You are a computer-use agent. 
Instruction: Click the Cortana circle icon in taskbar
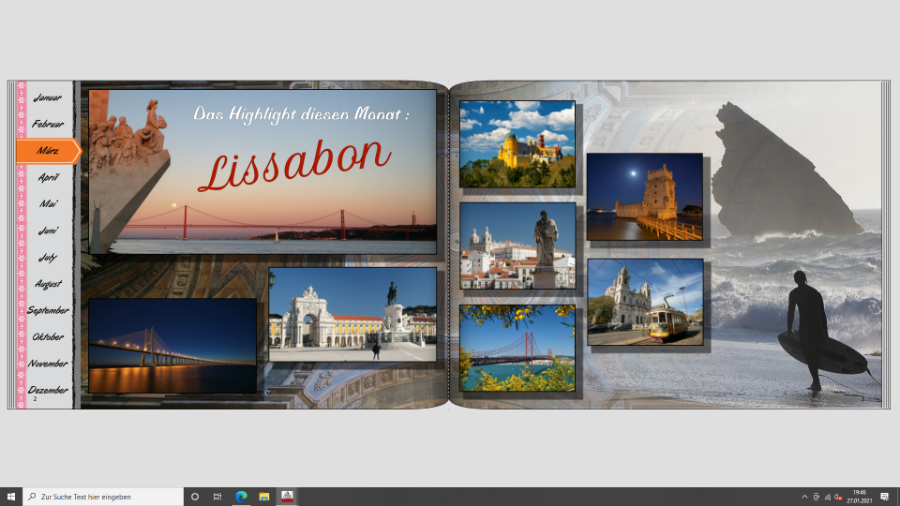(x=195, y=496)
